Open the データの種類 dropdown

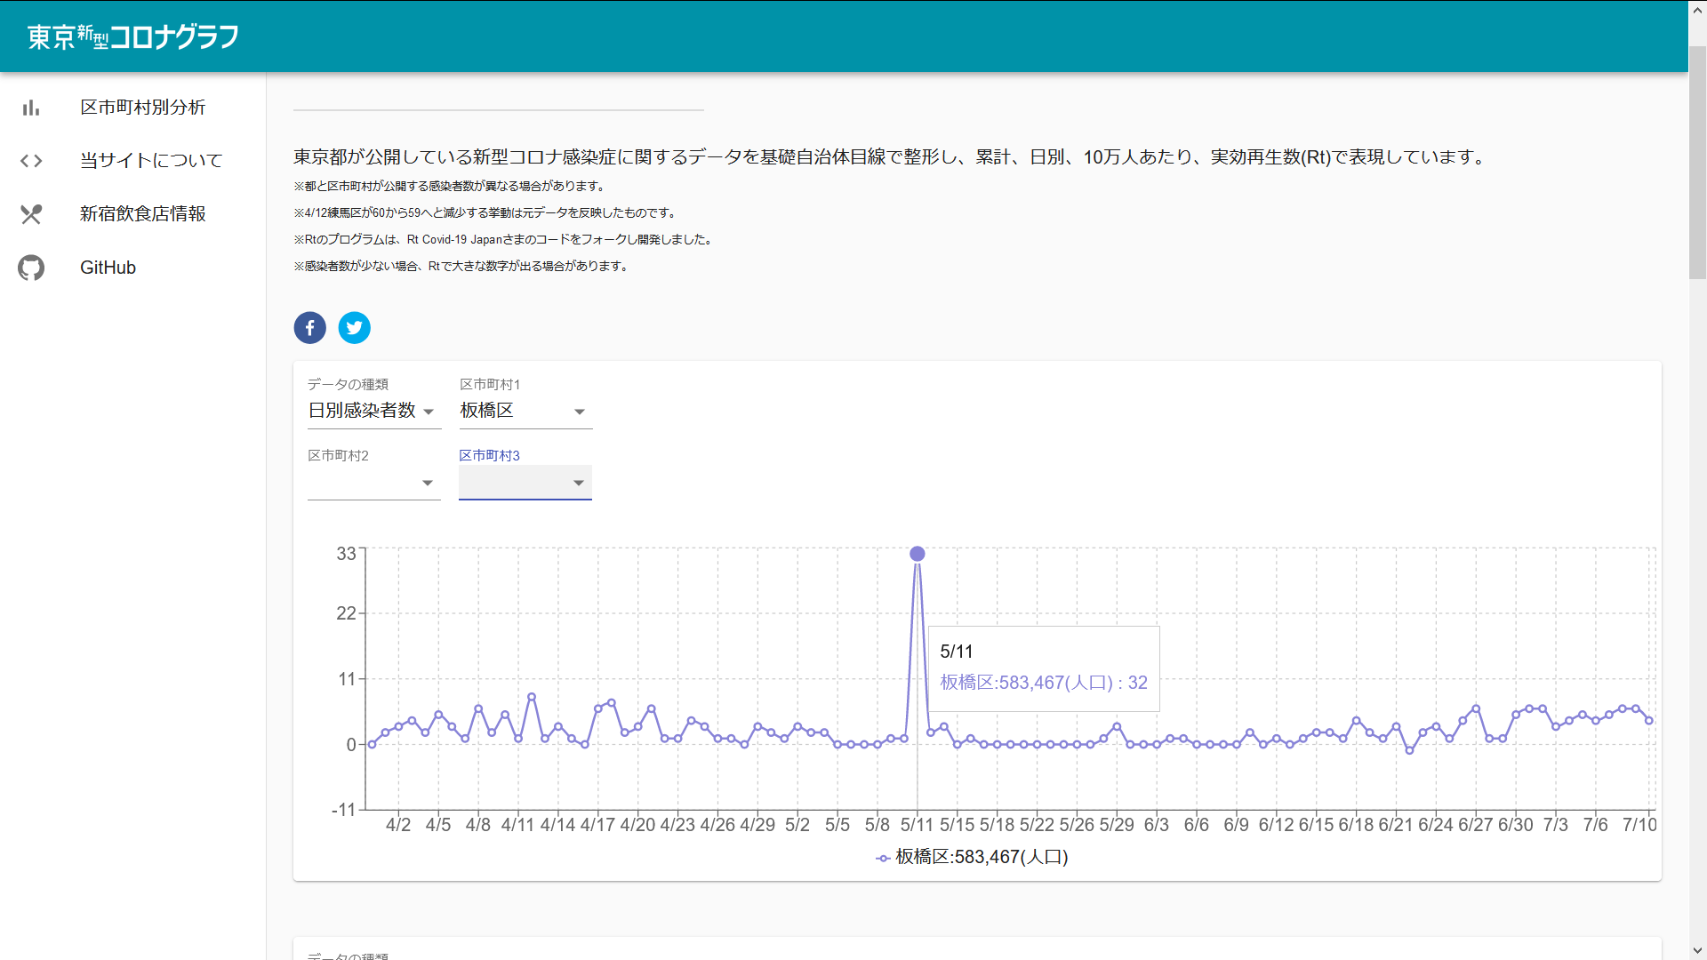[373, 411]
